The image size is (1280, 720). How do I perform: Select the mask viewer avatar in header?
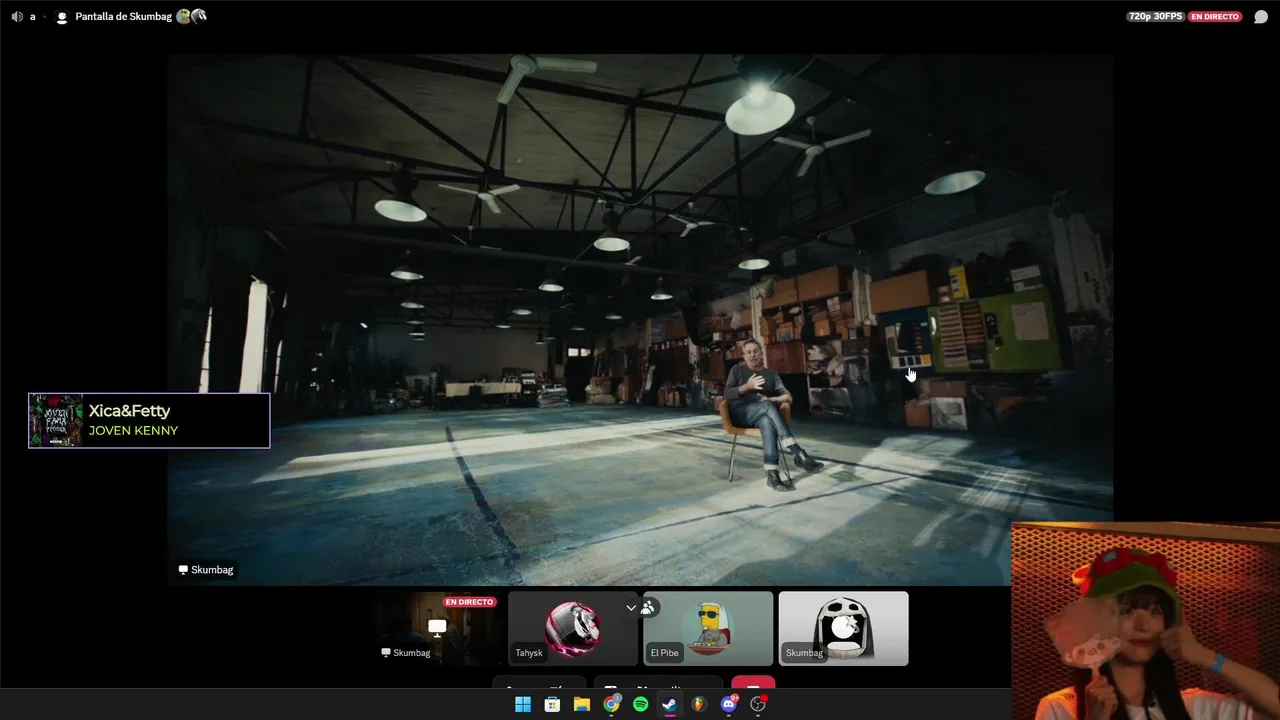pyautogui.click(x=199, y=16)
